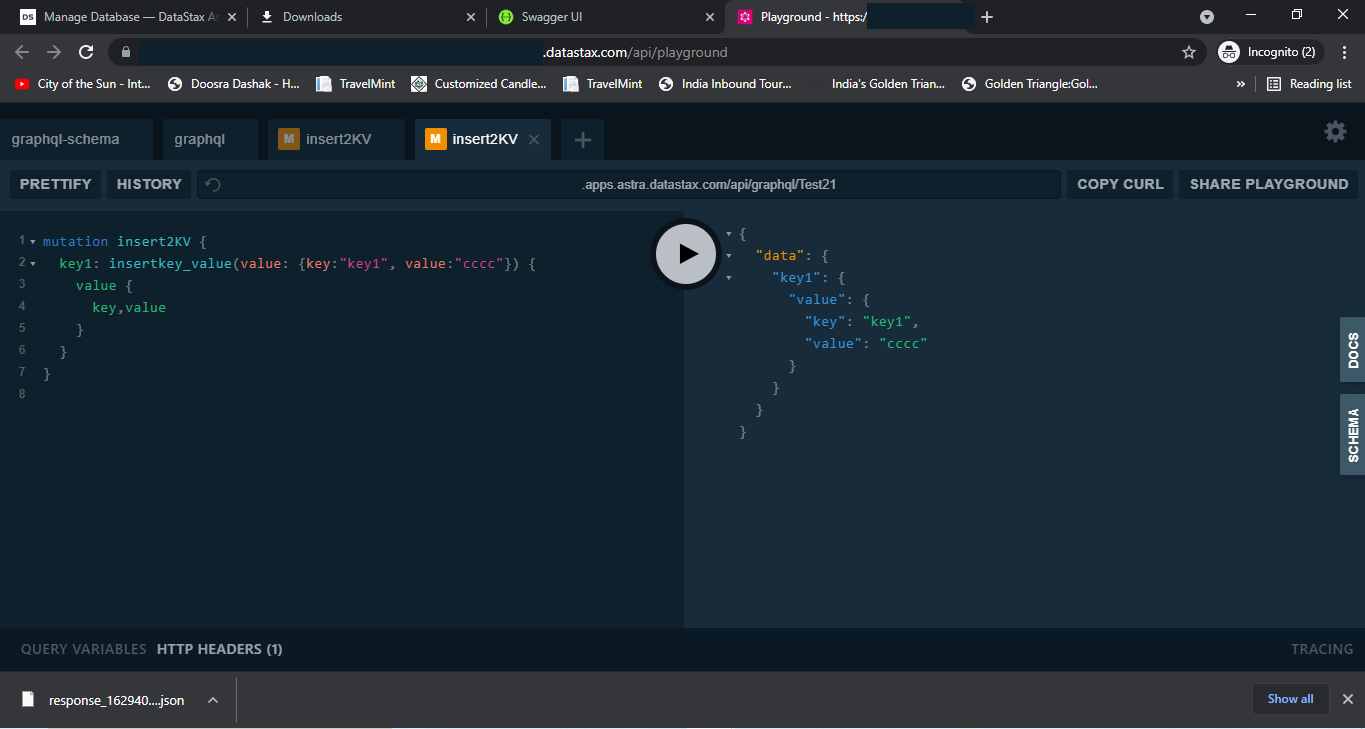1365x729 pixels.
Task: Click the downloaded response JSON file icon
Action: point(28,699)
